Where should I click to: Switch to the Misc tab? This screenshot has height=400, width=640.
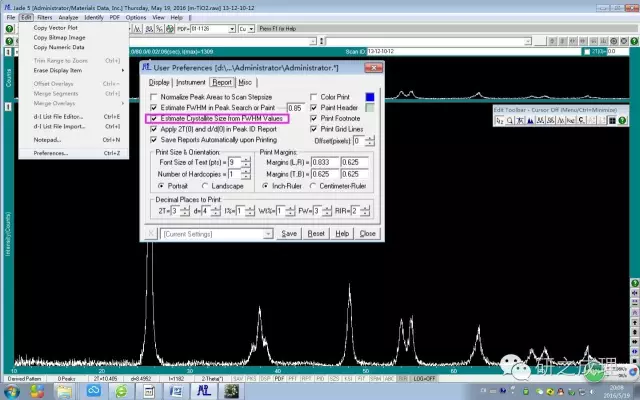pyautogui.click(x=245, y=82)
